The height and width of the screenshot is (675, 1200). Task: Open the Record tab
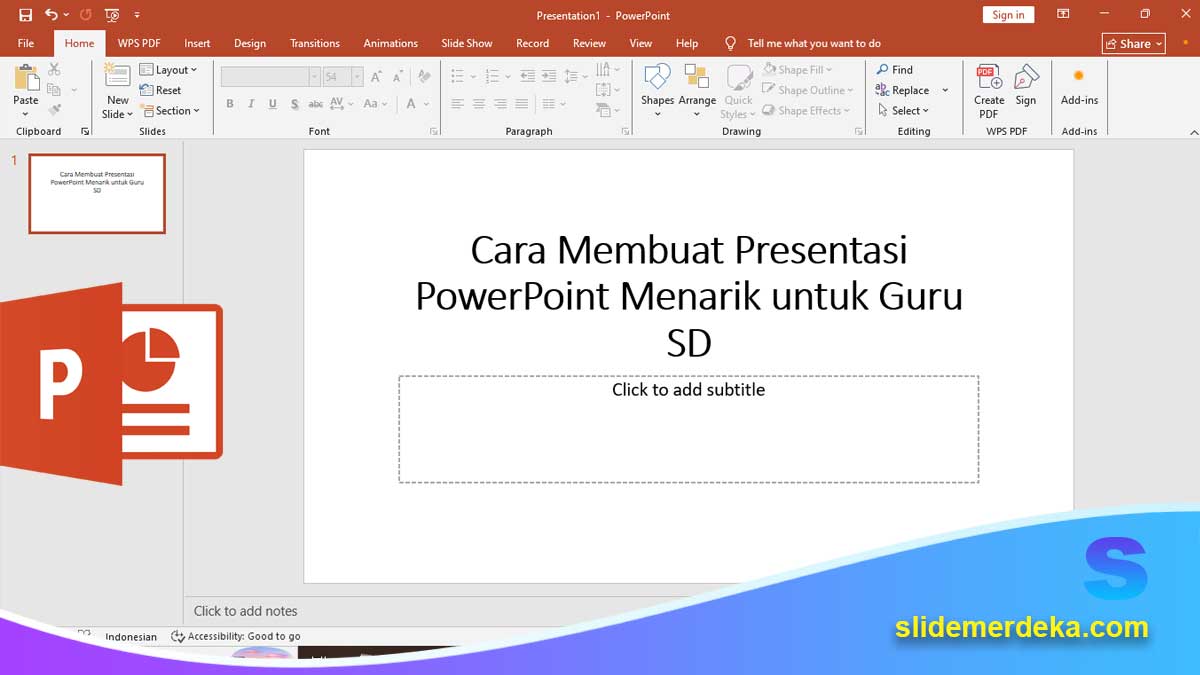[532, 43]
